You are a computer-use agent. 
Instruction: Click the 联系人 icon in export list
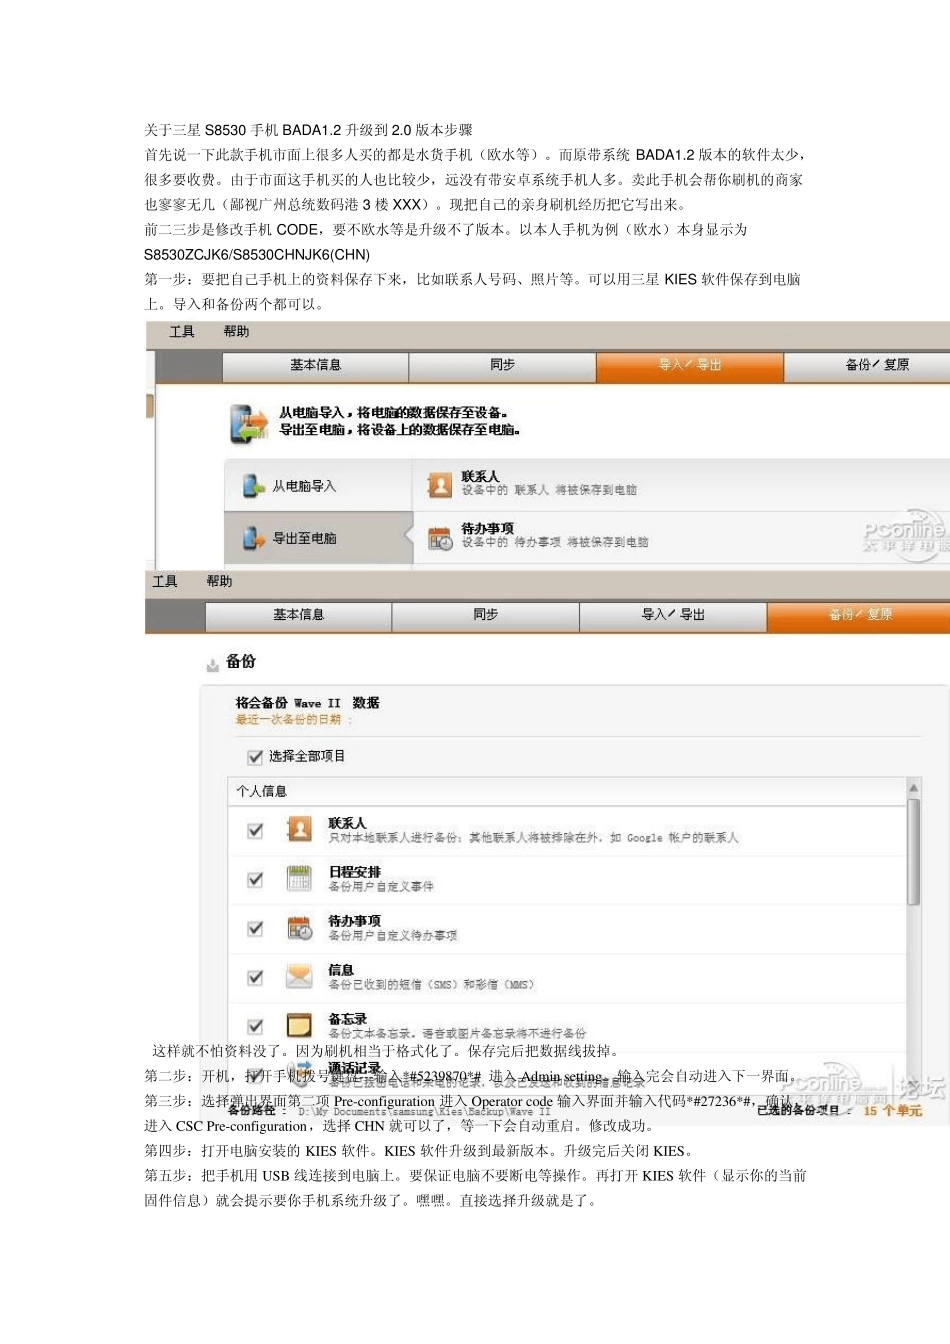[x=440, y=485]
